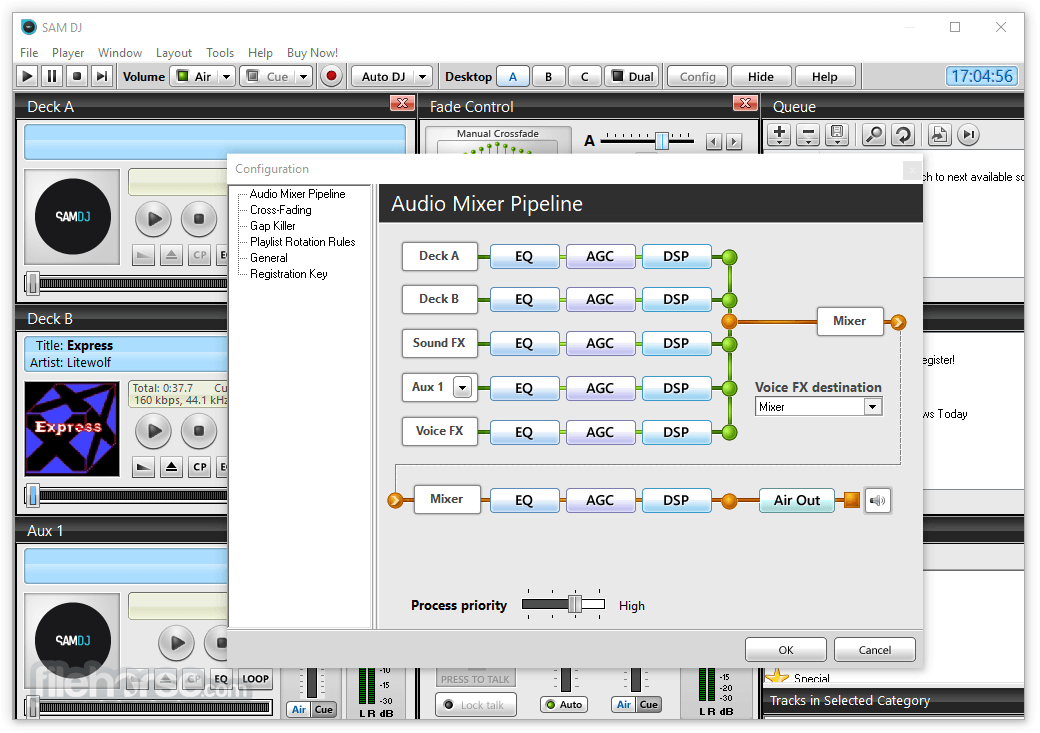Click Deck A EQ pipeline button
Viewport: 1040px width, 733px height.
(524, 256)
